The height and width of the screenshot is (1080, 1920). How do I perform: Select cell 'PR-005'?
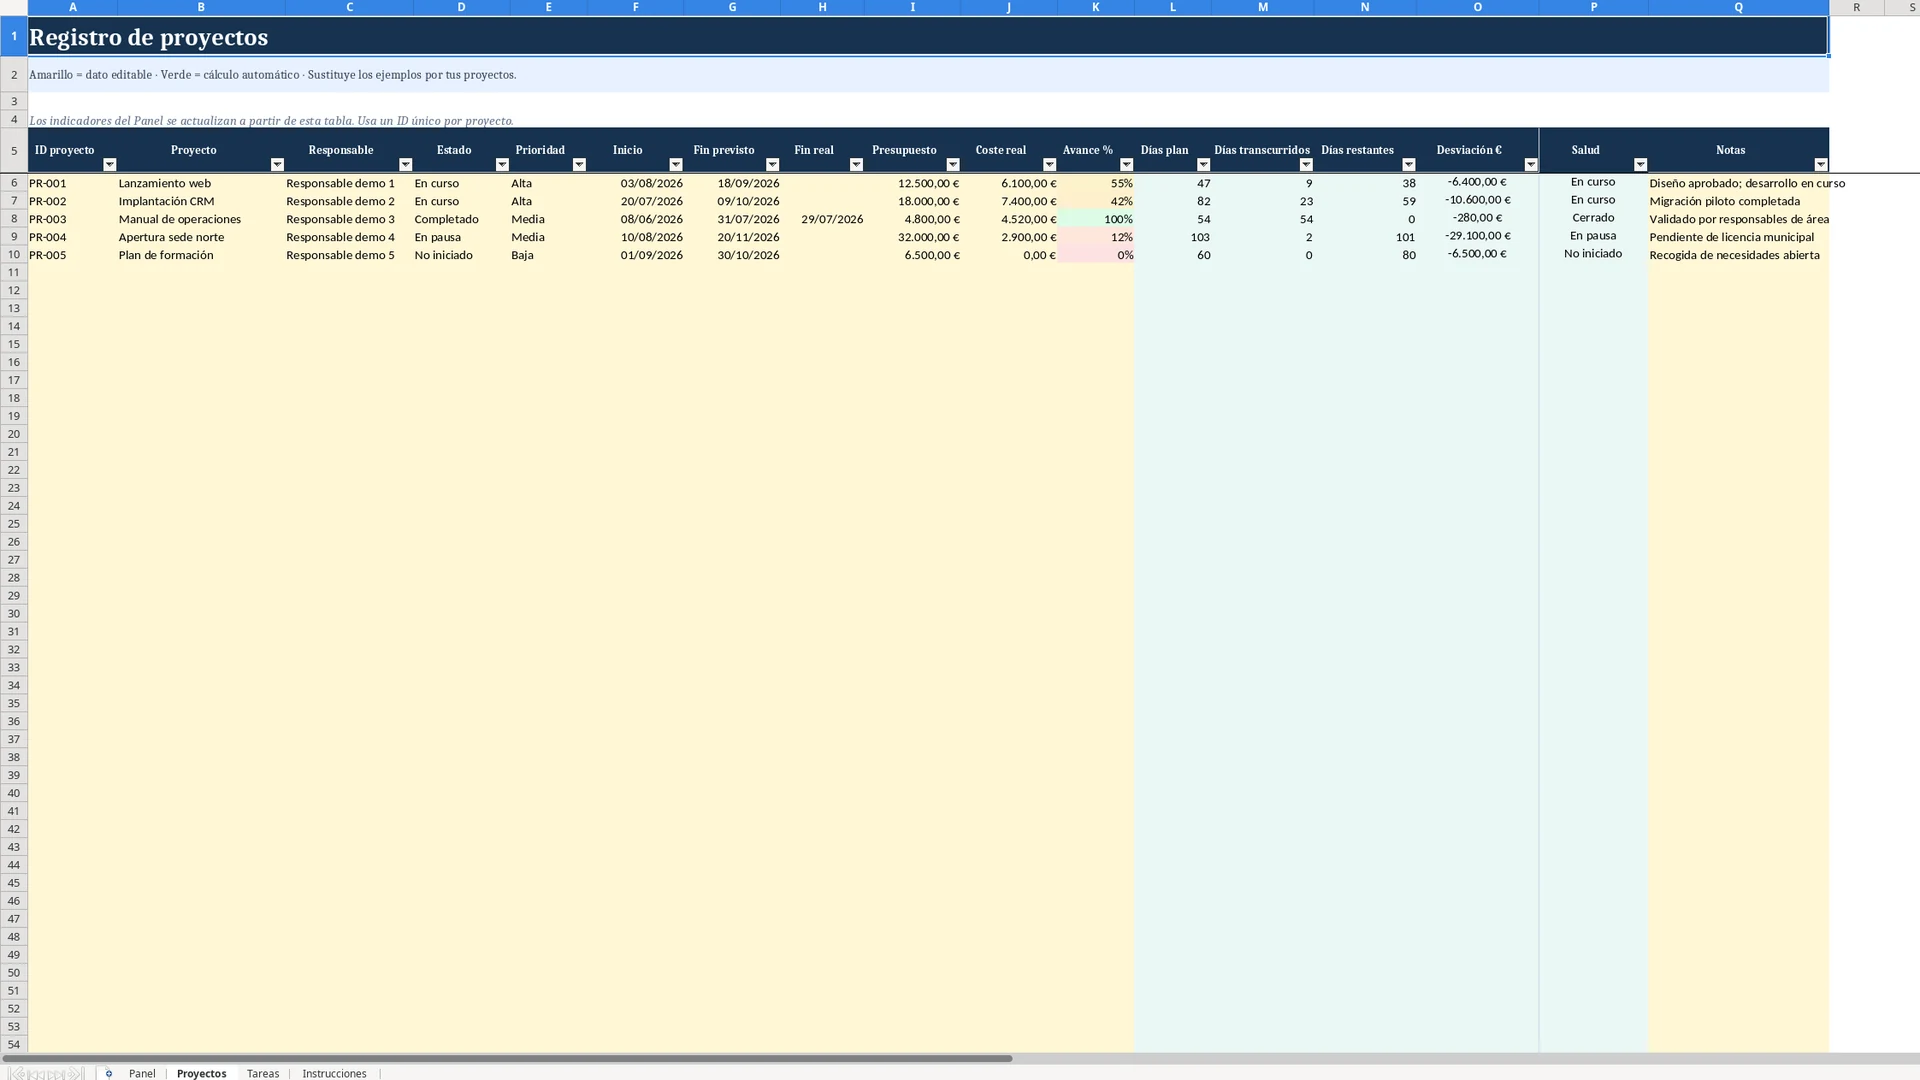[72, 255]
